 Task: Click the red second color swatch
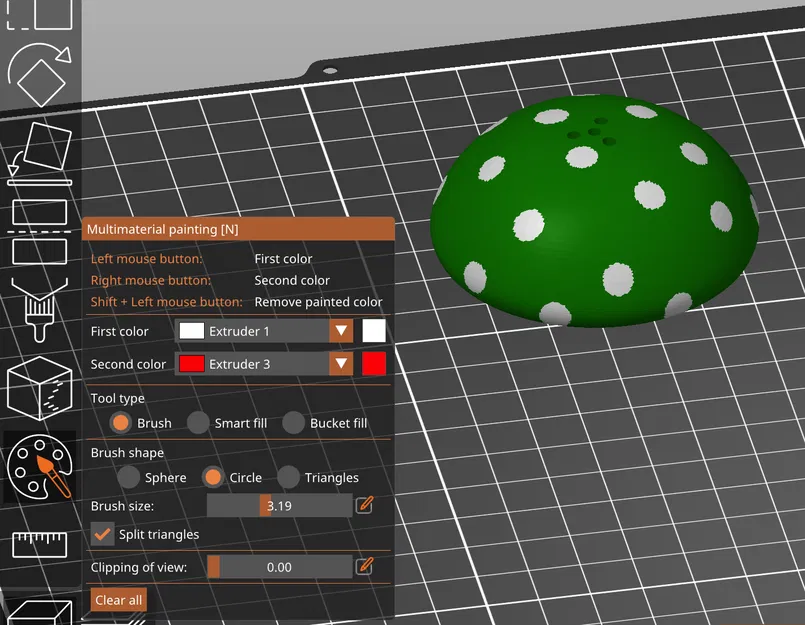click(x=374, y=364)
